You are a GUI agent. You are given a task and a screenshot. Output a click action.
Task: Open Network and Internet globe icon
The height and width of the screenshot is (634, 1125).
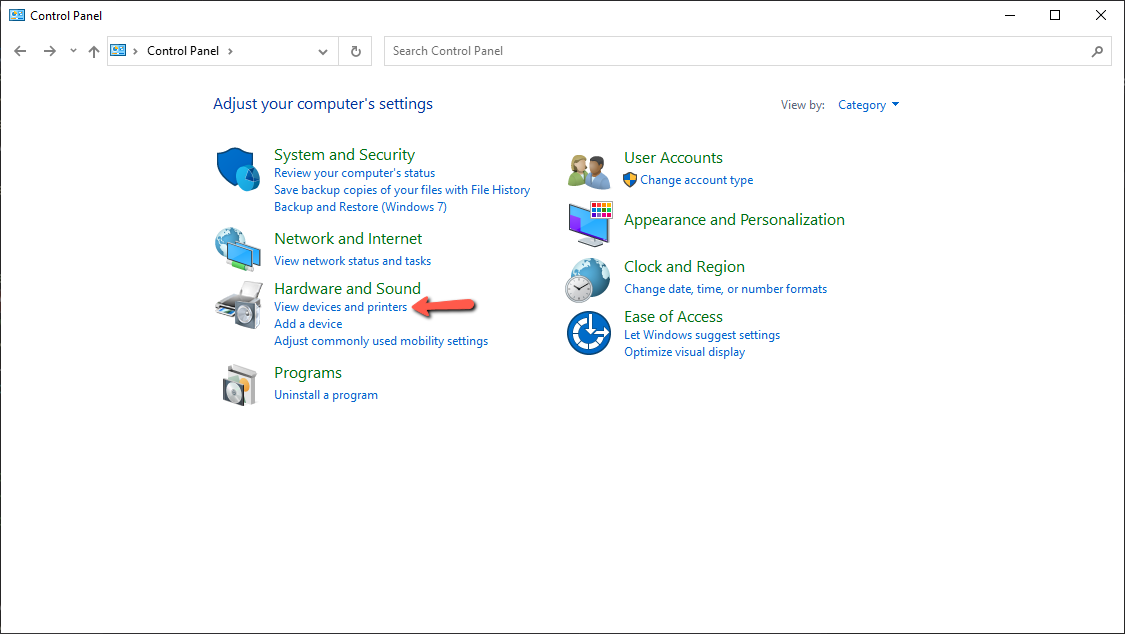pyautogui.click(x=237, y=249)
